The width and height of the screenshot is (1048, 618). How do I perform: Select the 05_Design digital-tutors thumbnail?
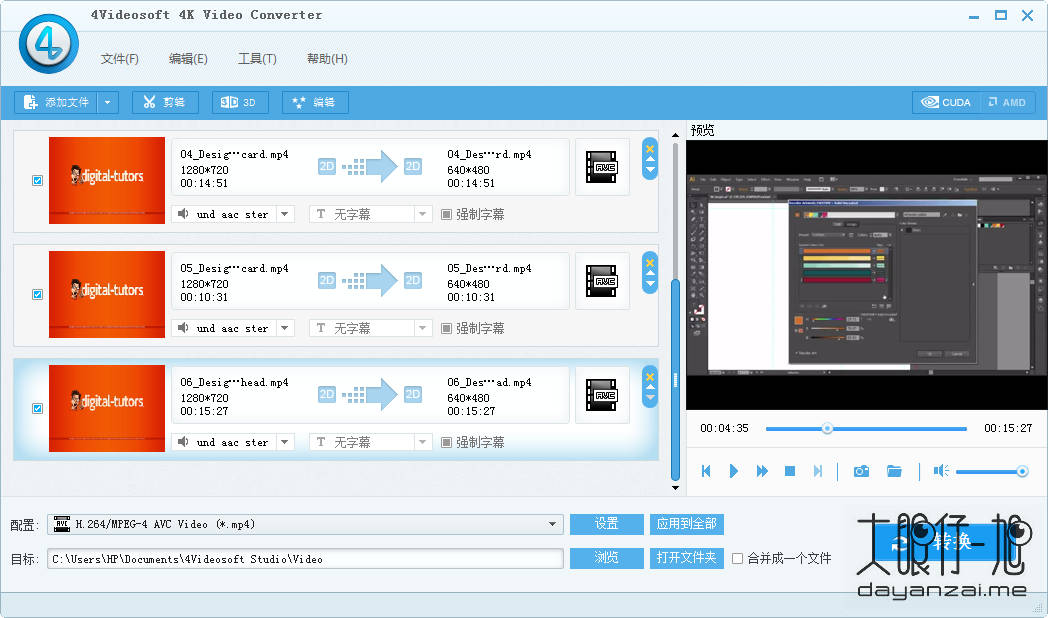point(107,295)
